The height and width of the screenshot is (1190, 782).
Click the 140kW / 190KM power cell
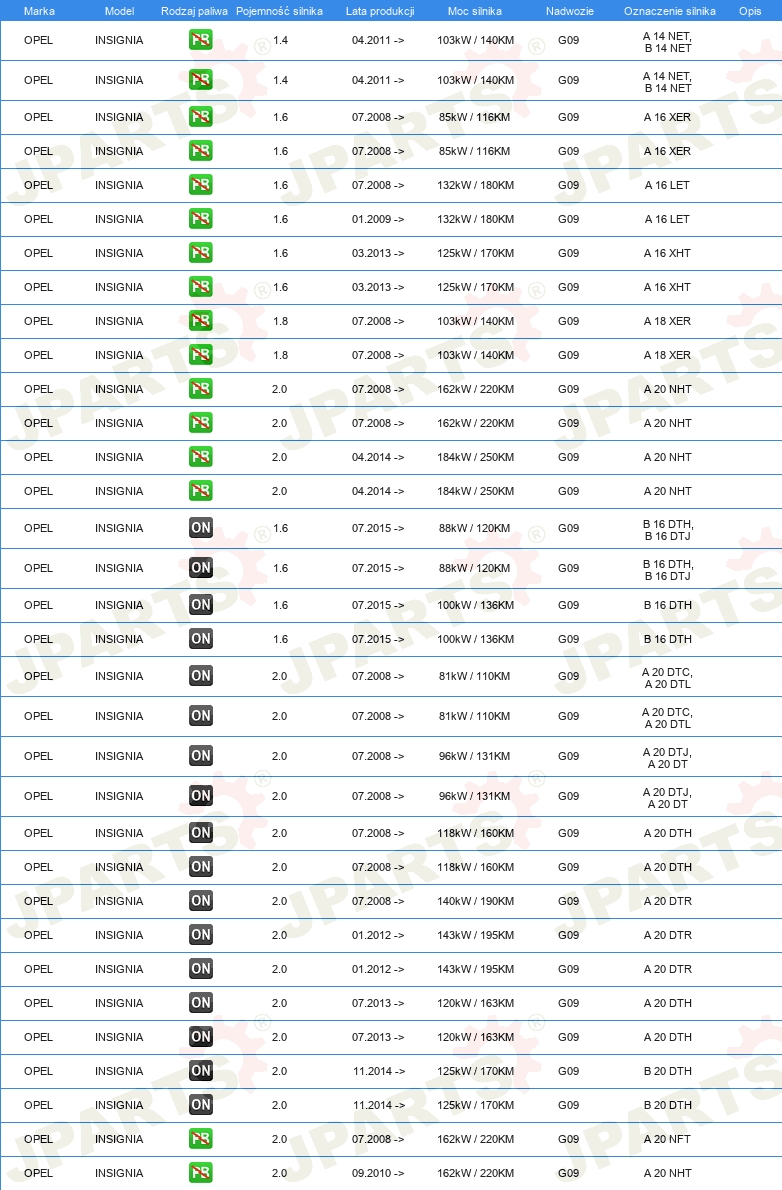click(x=475, y=902)
